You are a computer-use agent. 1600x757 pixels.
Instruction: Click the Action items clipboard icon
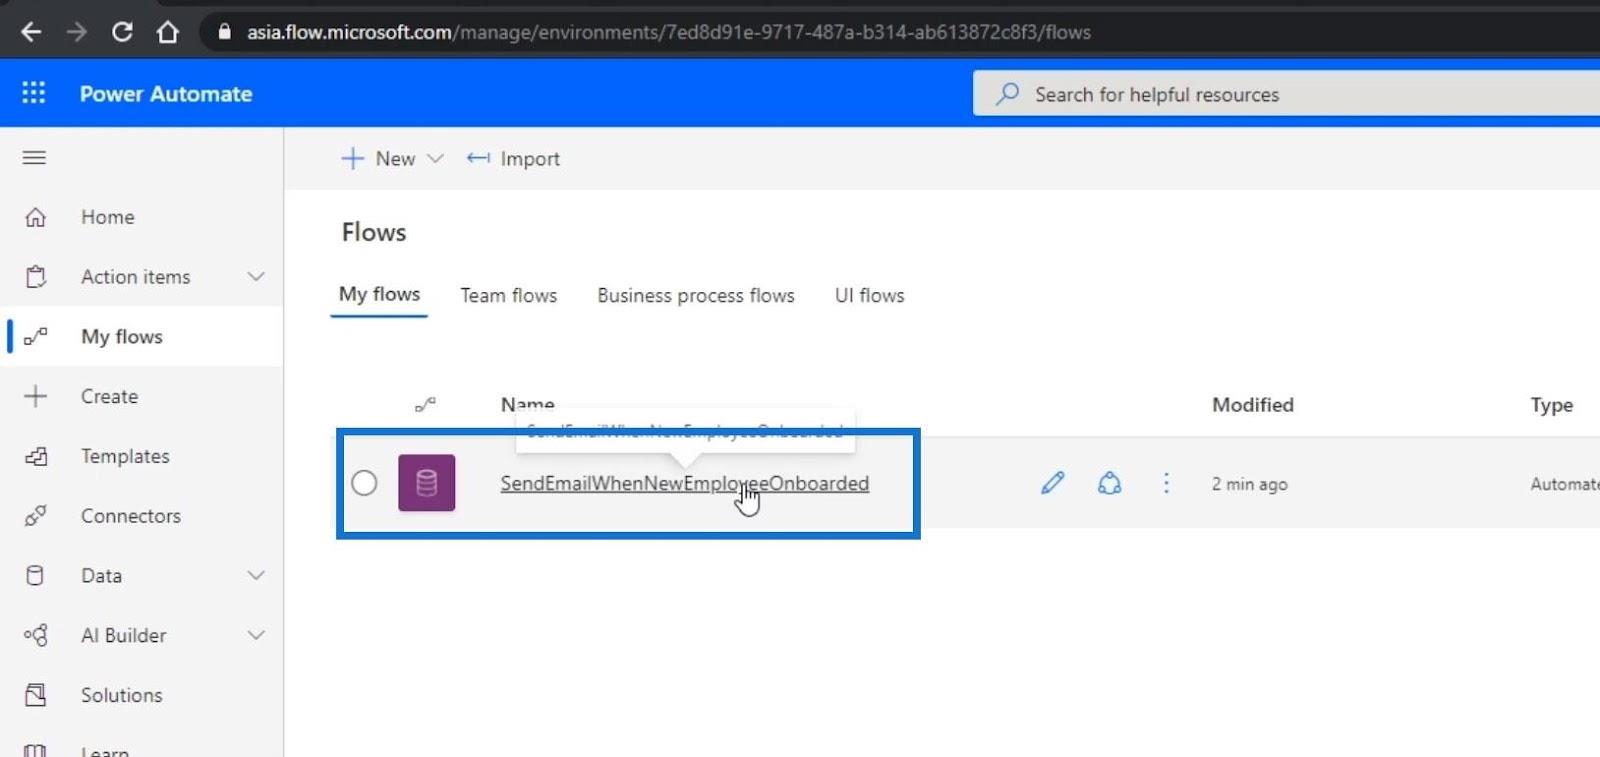pos(35,277)
